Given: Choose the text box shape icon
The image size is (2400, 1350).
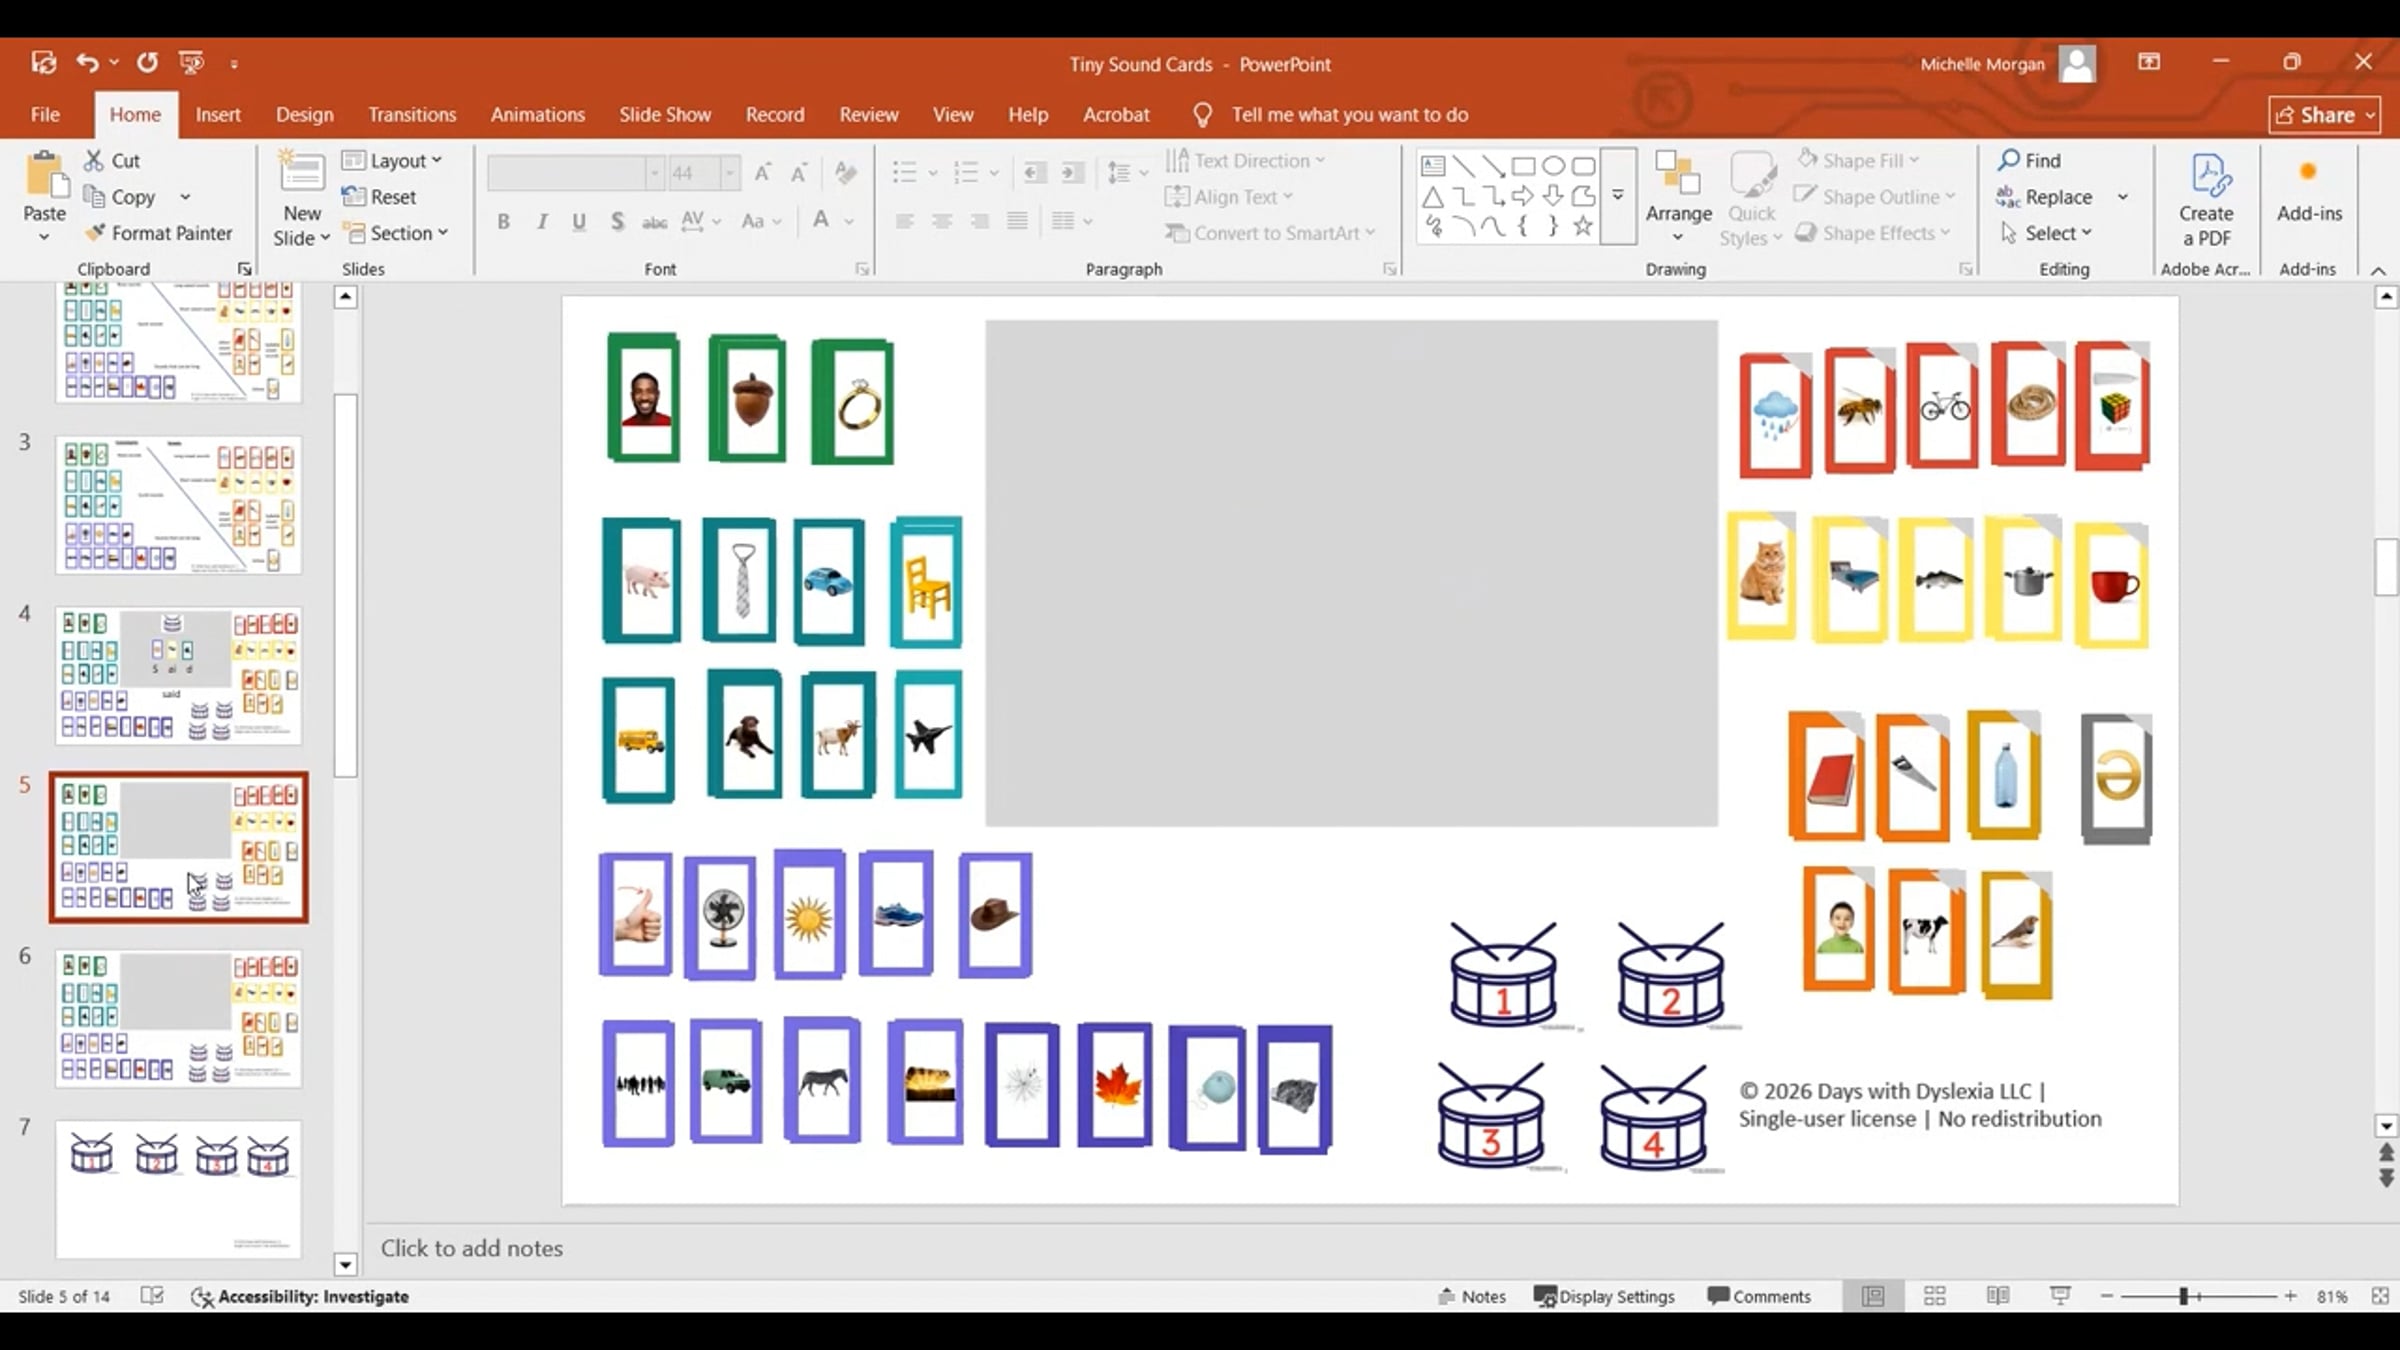Looking at the screenshot, I should 1433,165.
